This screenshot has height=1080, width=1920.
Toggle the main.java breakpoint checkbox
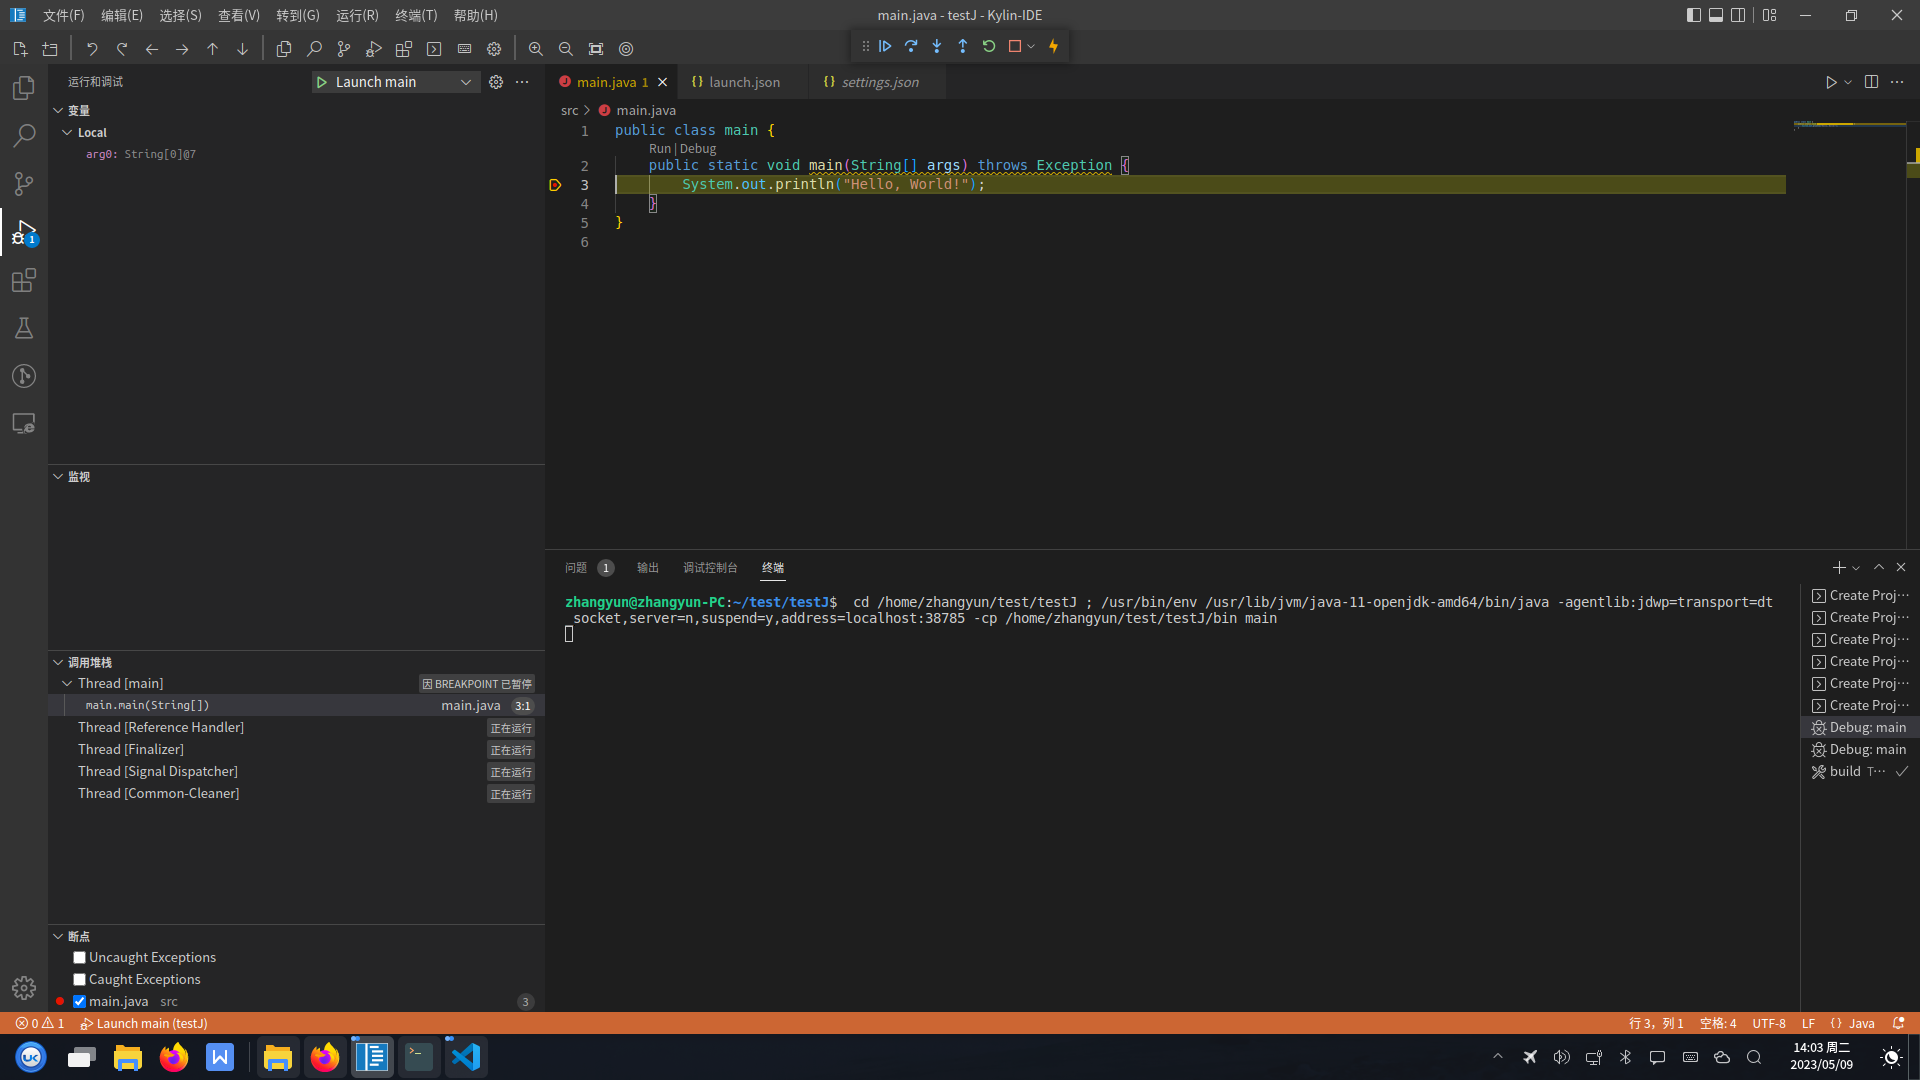[x=80, y=1001]
